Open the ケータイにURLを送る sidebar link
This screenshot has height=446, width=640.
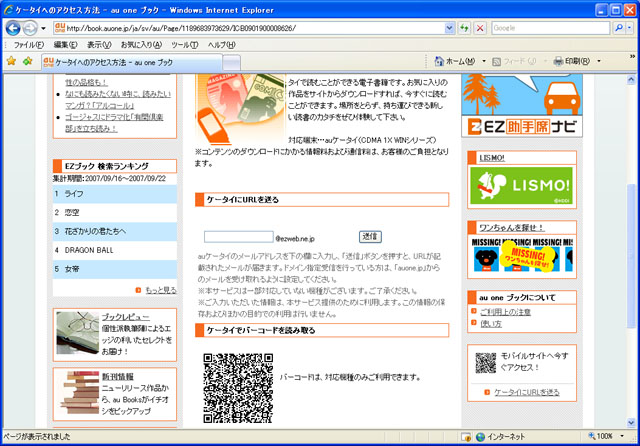(527, 392)
